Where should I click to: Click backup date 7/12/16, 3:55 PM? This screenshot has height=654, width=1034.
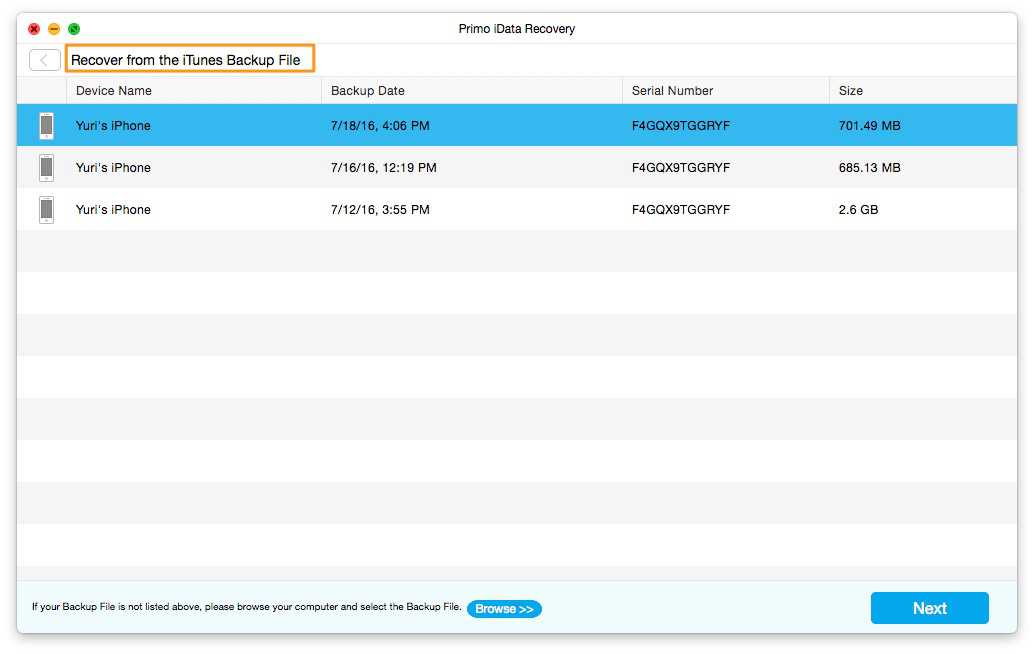(380, 210)
